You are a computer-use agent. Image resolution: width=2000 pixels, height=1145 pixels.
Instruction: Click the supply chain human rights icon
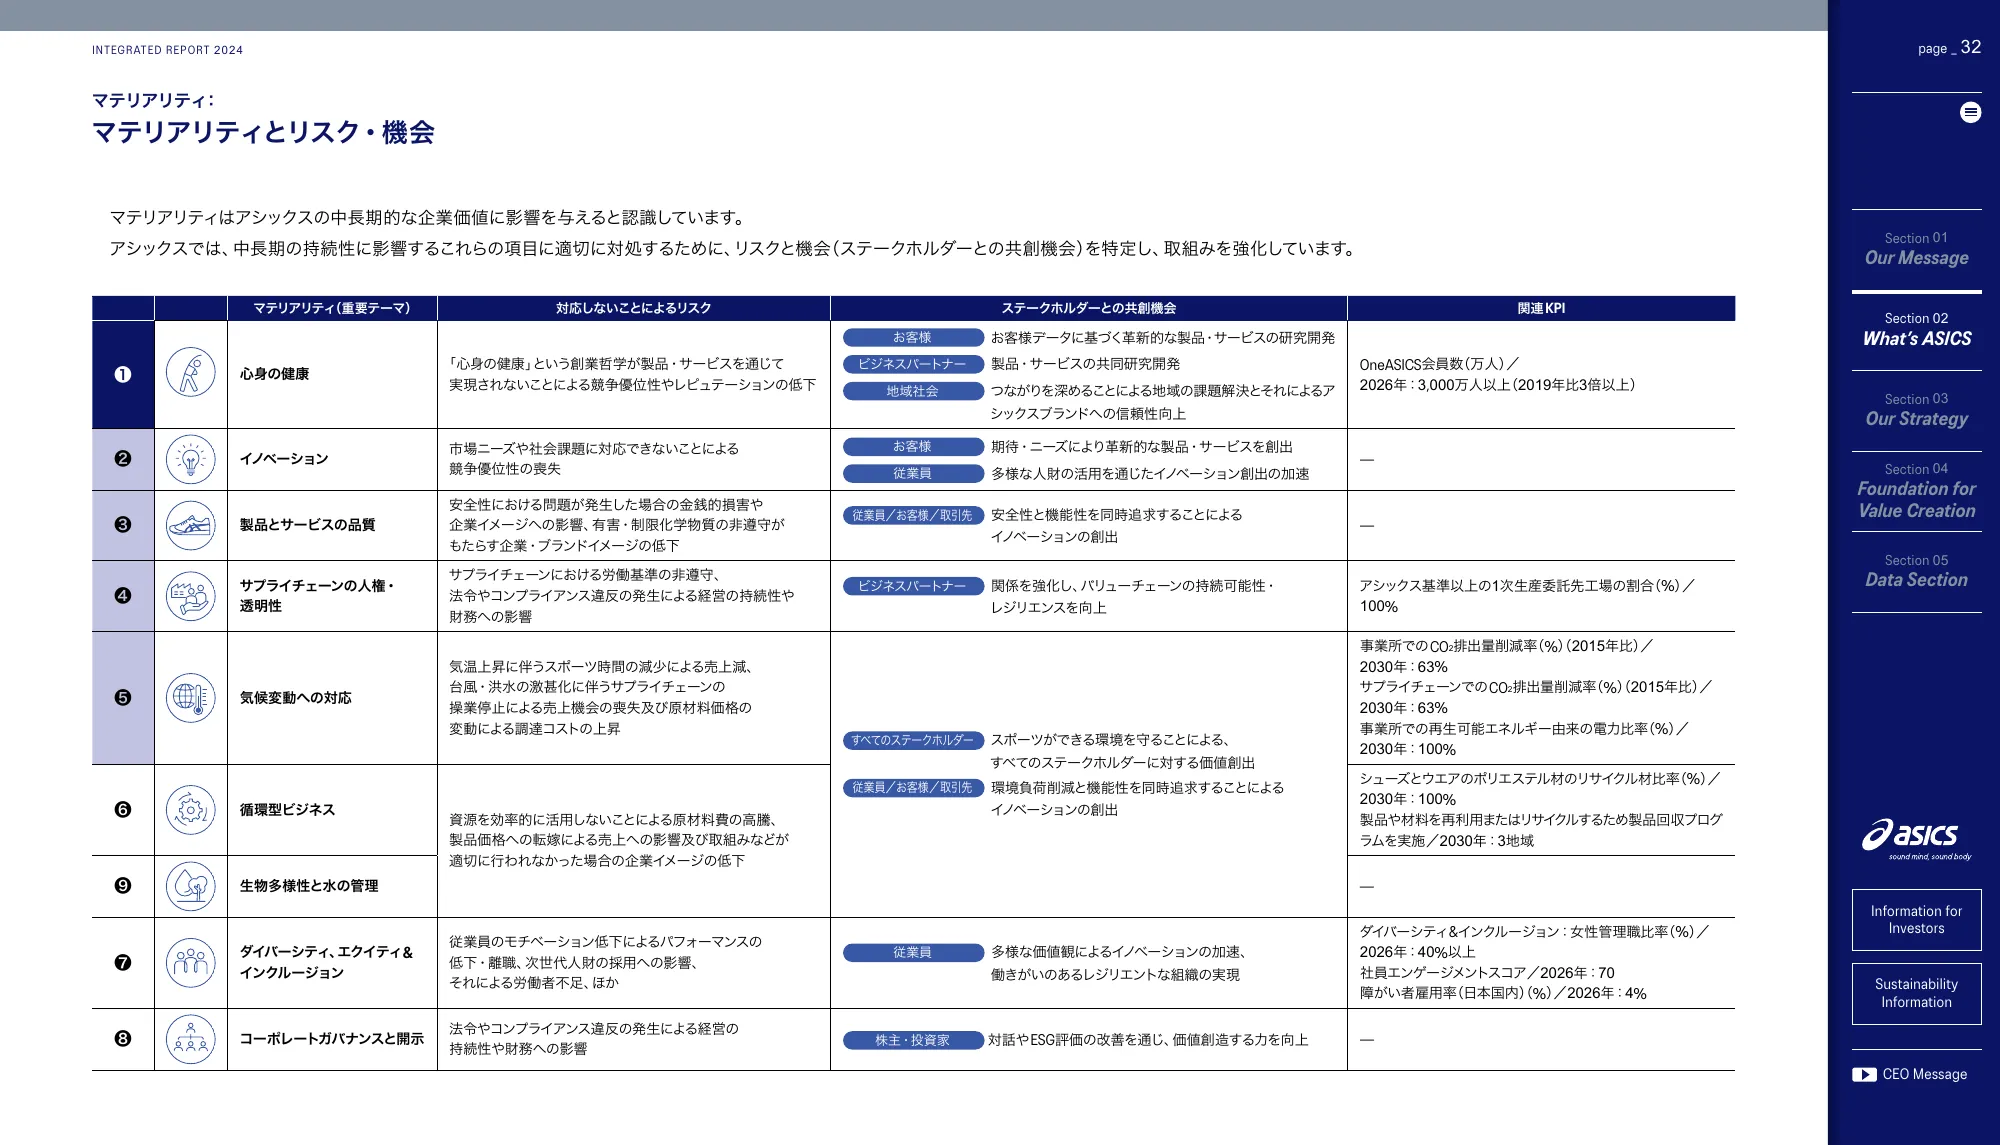190,596
